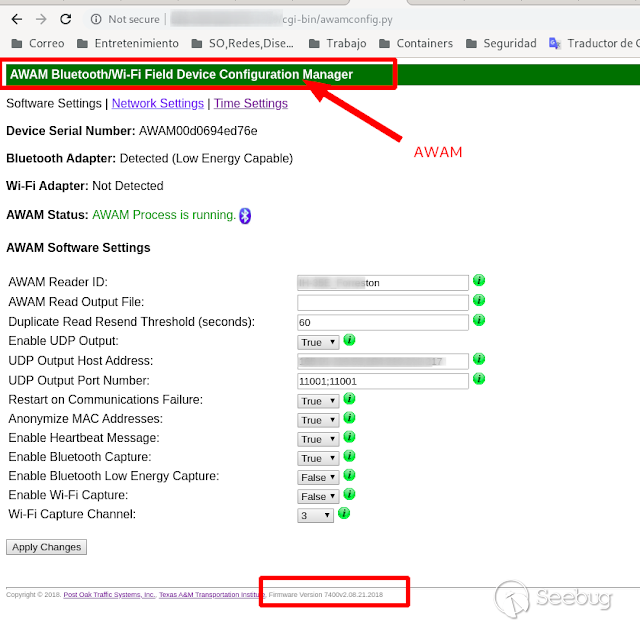Show info for Duplicate Read Resend Threshold

point(479,320)
